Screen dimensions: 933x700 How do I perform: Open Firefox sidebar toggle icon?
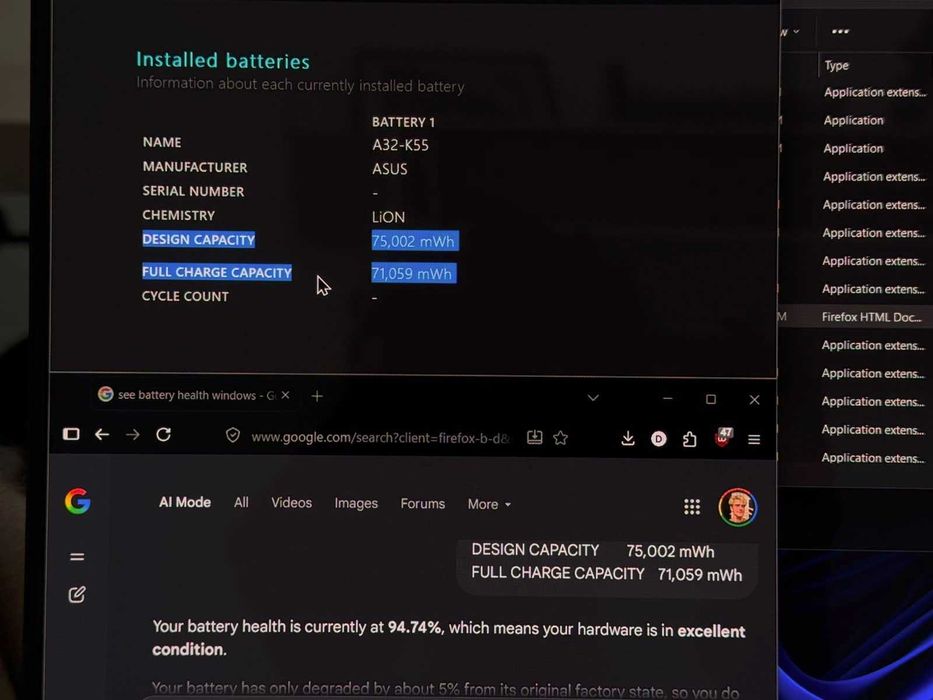(x=71, y=434)
